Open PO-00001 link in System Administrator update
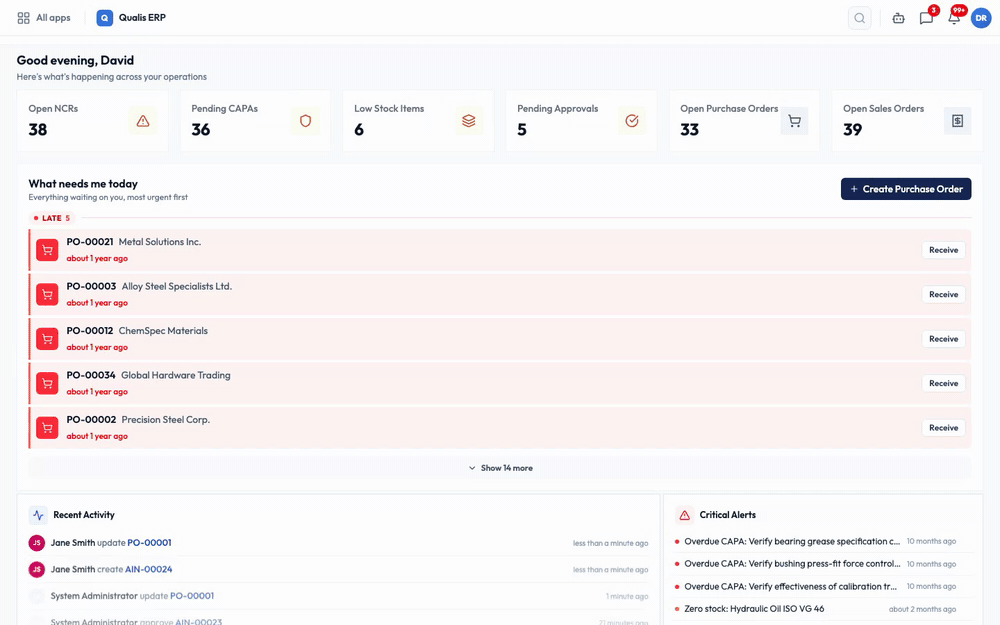 192,596
